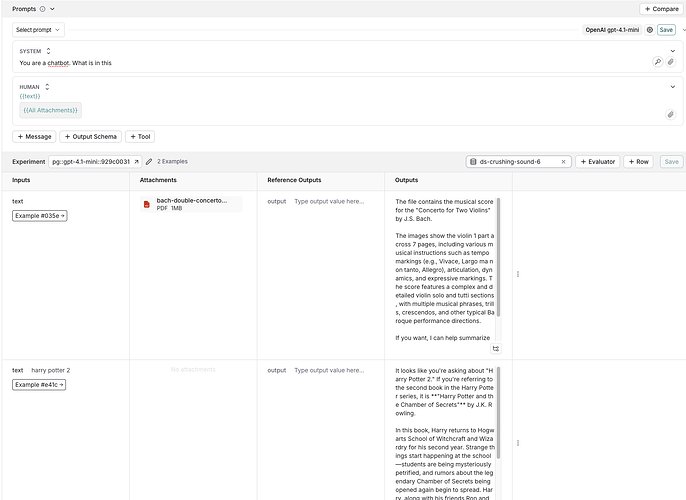Click the Save button beside + Row
The width and height of the screenshot is (686, 500).
672,161
